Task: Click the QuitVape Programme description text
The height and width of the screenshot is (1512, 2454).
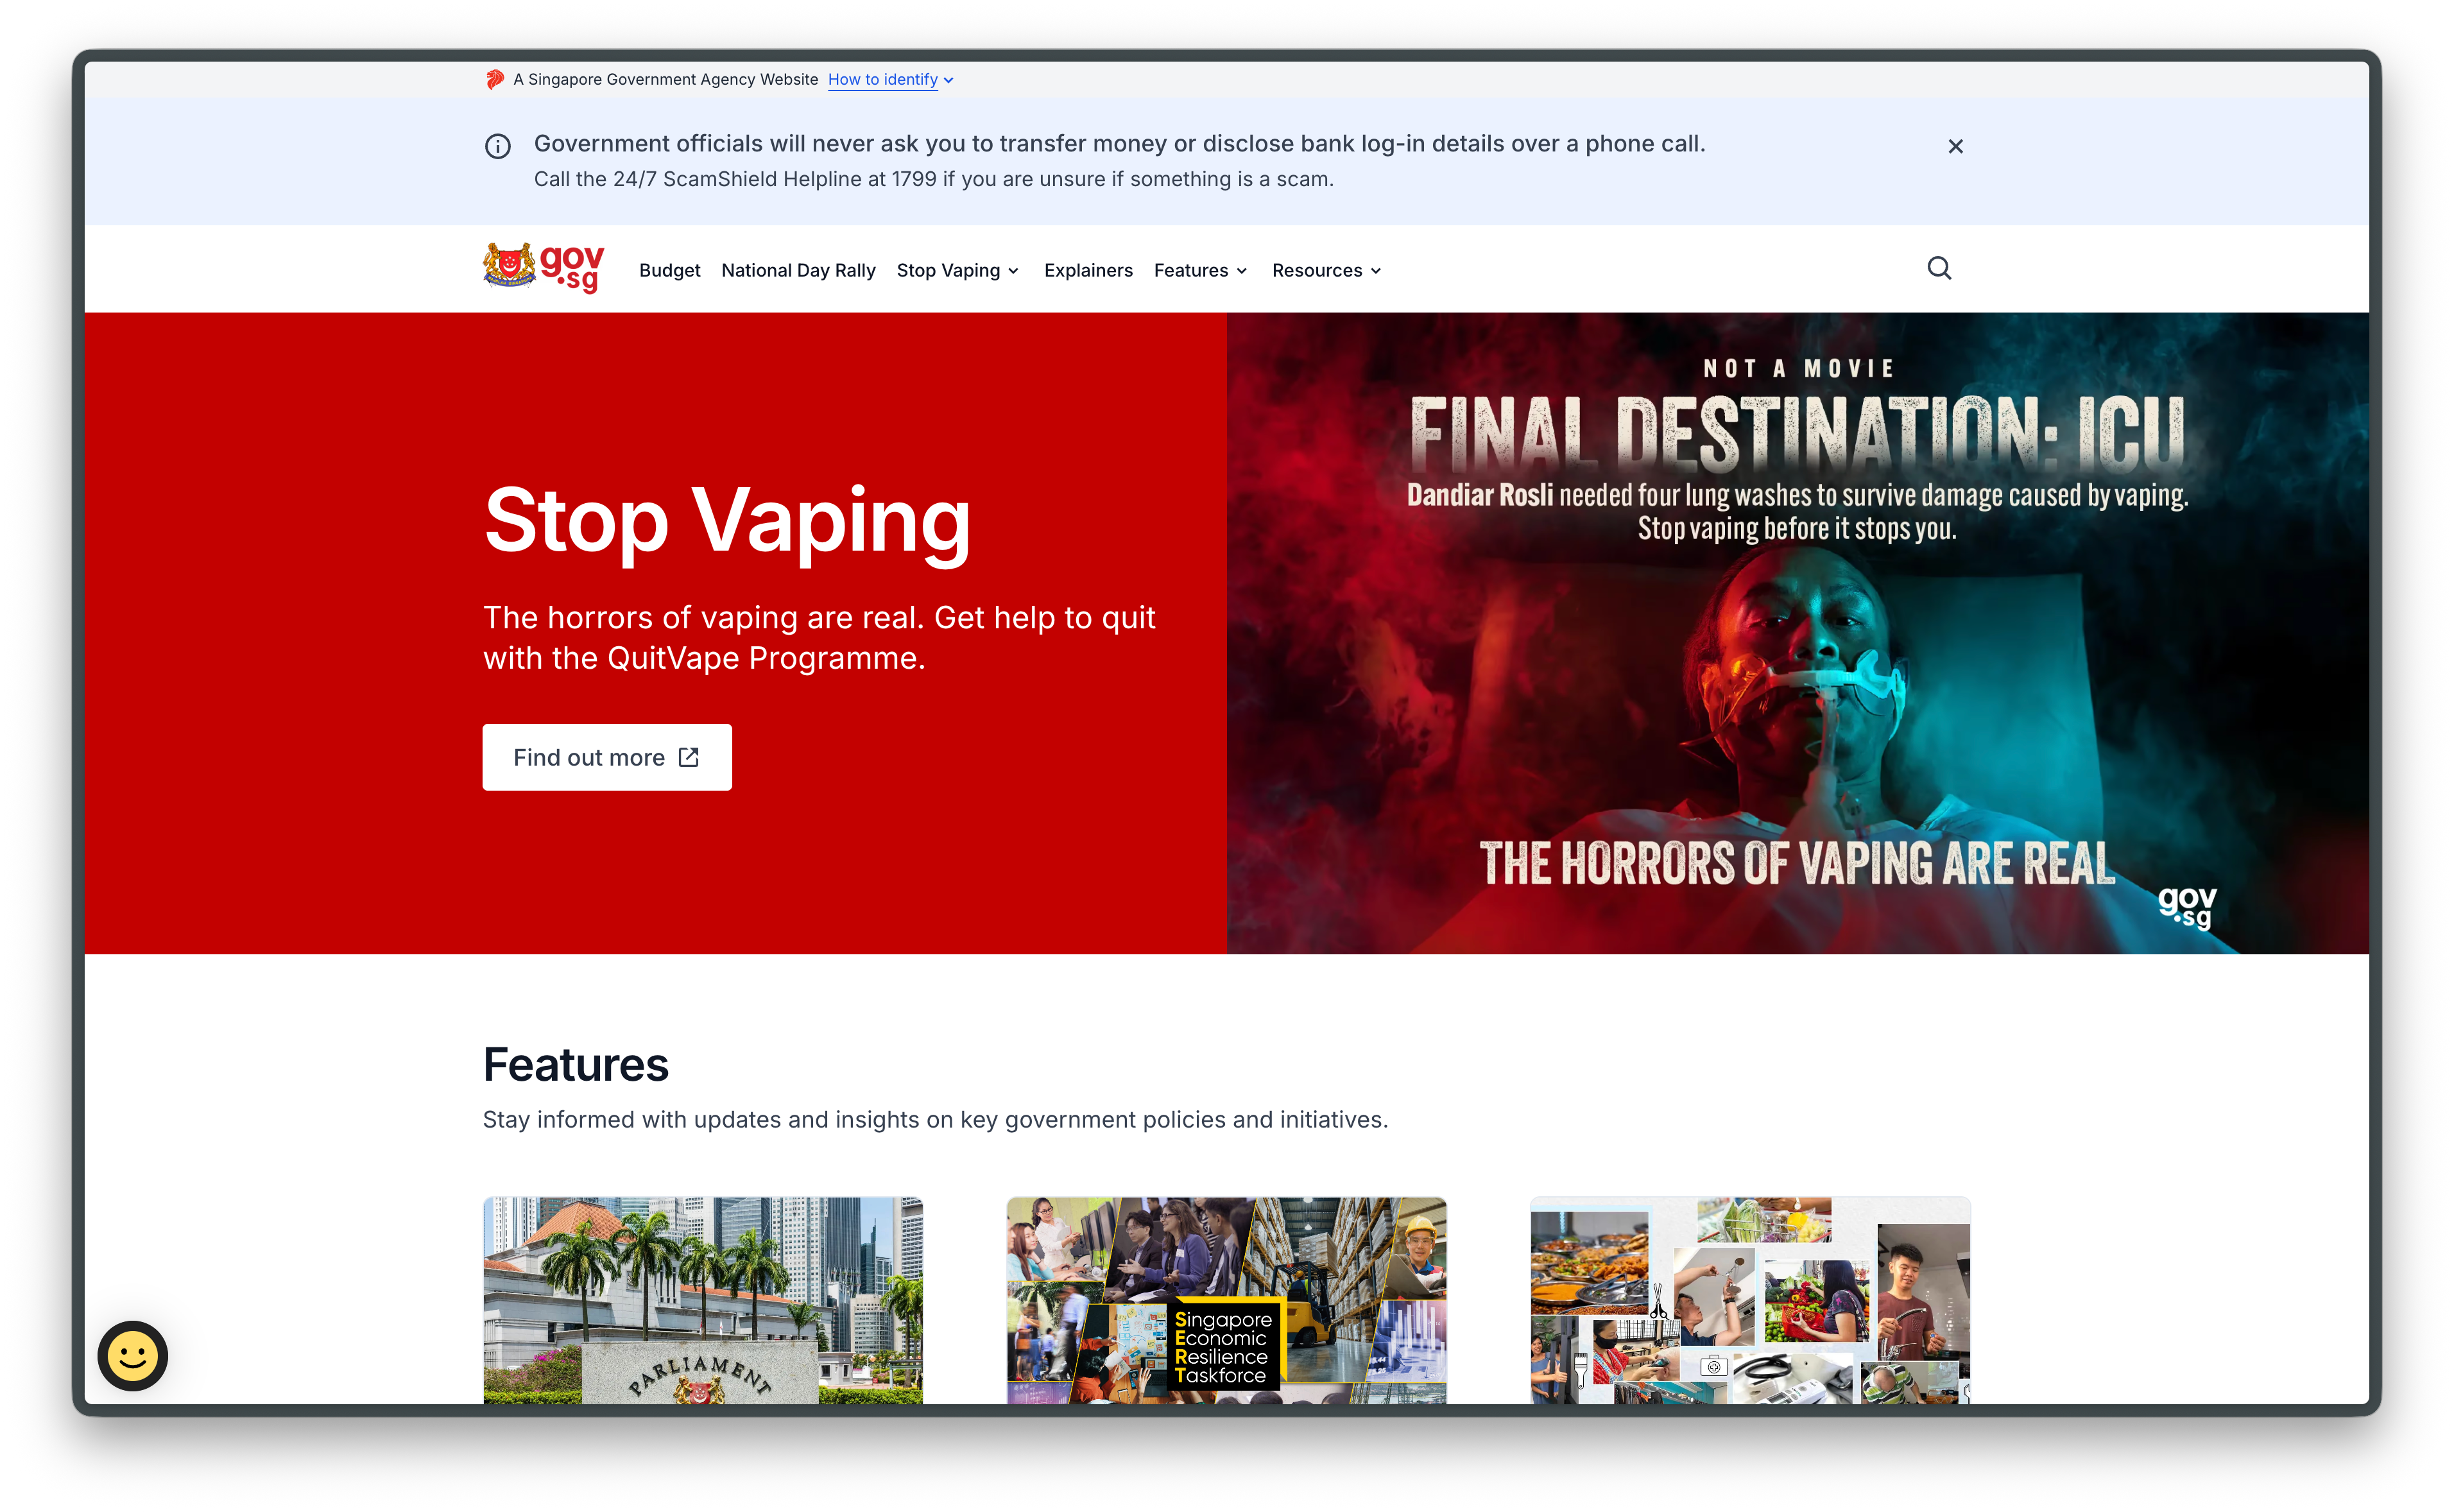Action: (x=819, y=637)
